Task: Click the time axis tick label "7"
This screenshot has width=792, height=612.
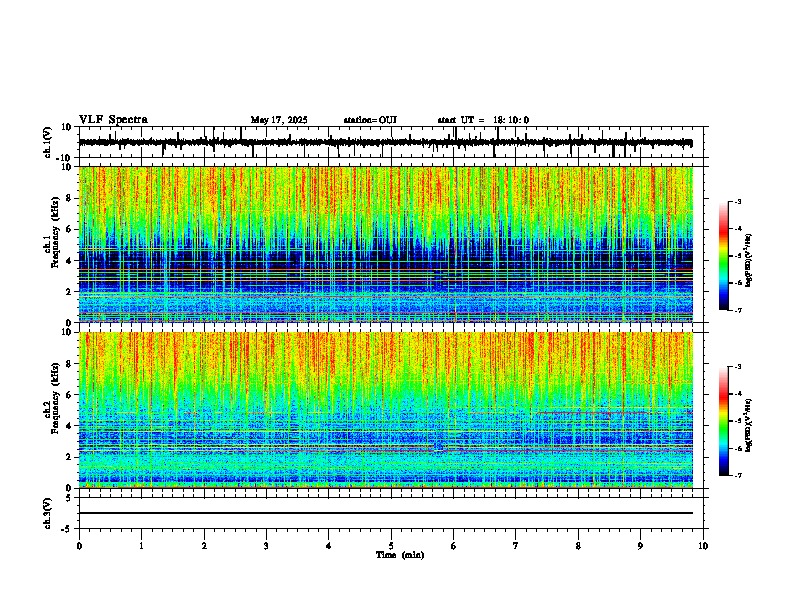Action: [516, 546]
